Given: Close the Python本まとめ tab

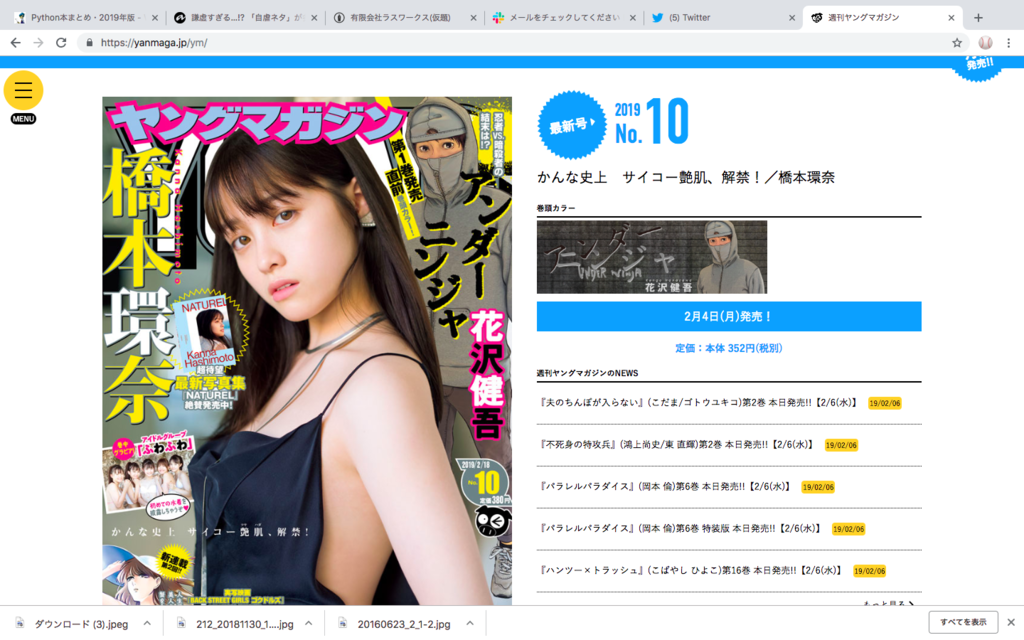Looking at the screenshot, I should 155,18.
